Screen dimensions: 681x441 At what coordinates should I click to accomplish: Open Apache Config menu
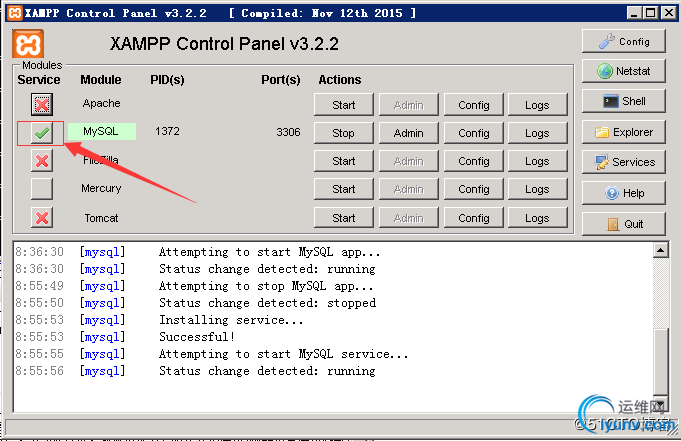point(474,105)
